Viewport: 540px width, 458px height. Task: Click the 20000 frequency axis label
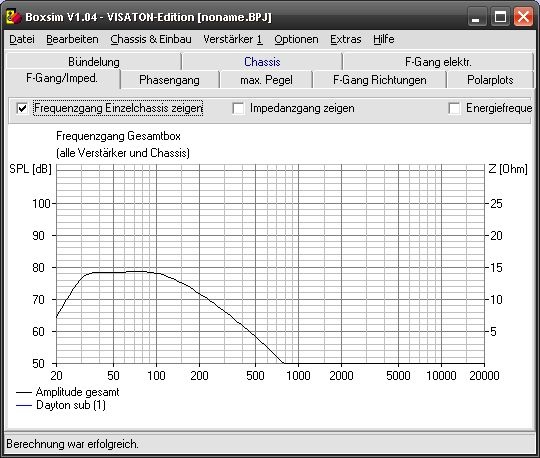tap(484, 376)
